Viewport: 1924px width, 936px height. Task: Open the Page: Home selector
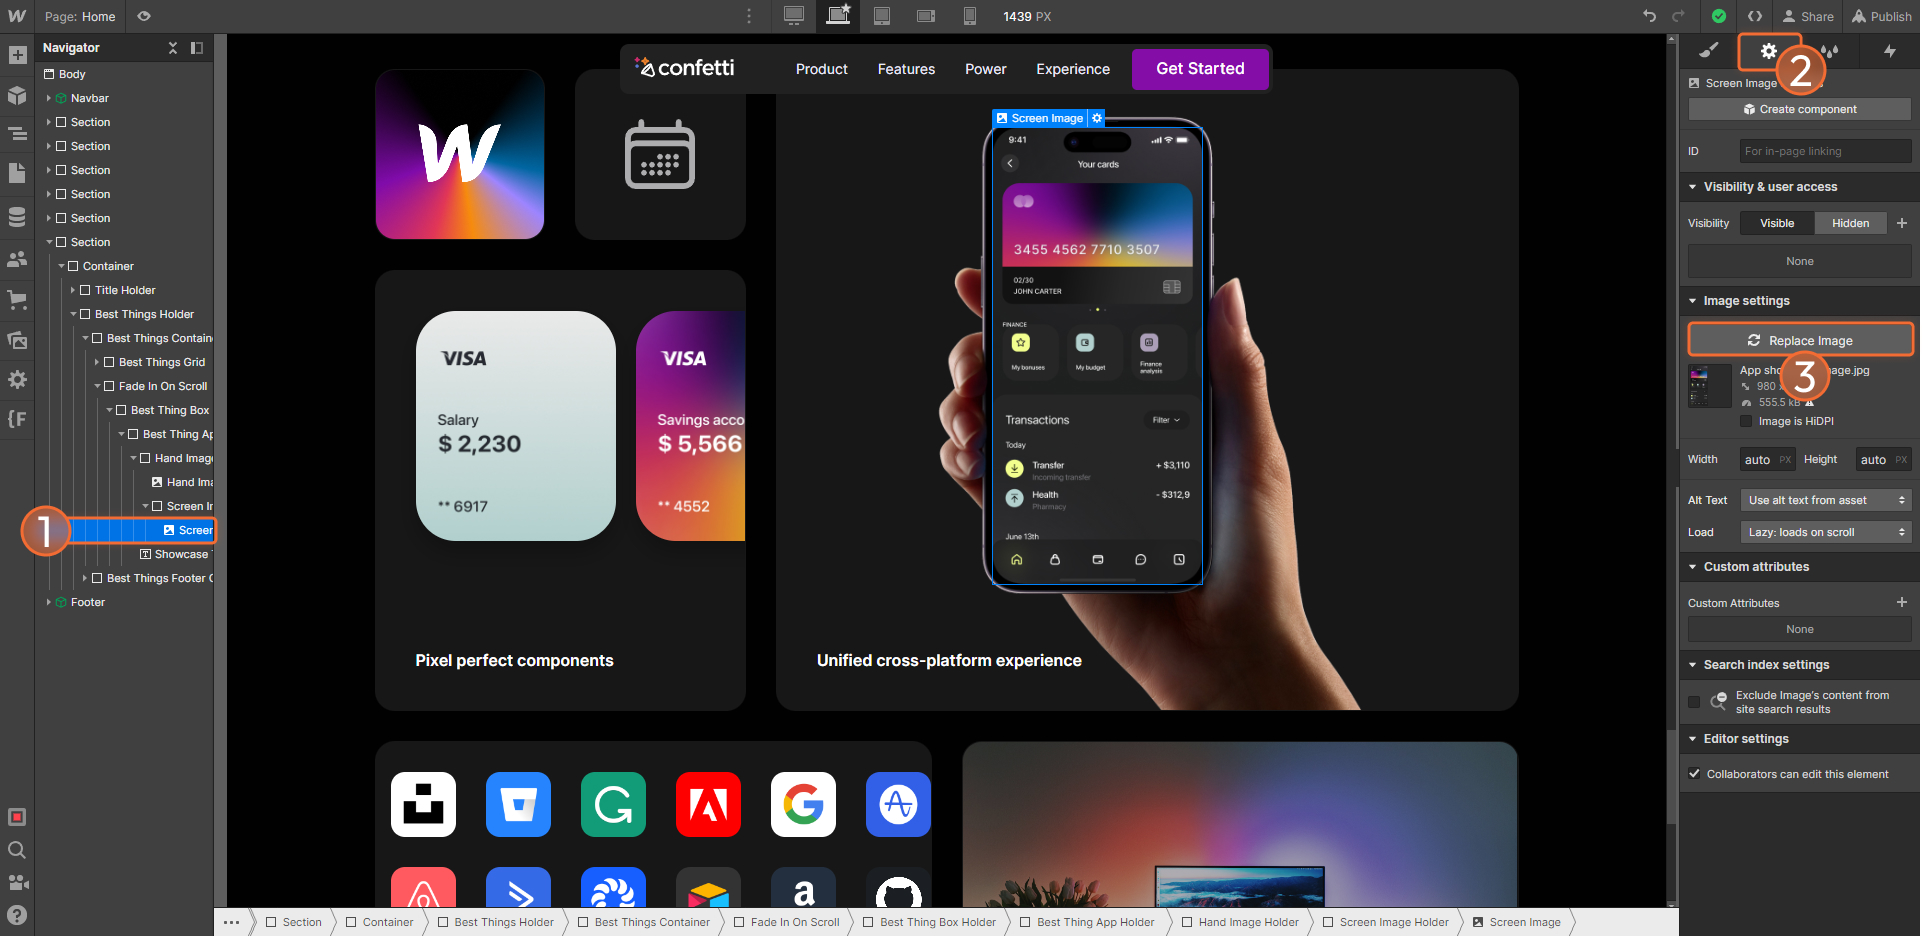point(79,16)
